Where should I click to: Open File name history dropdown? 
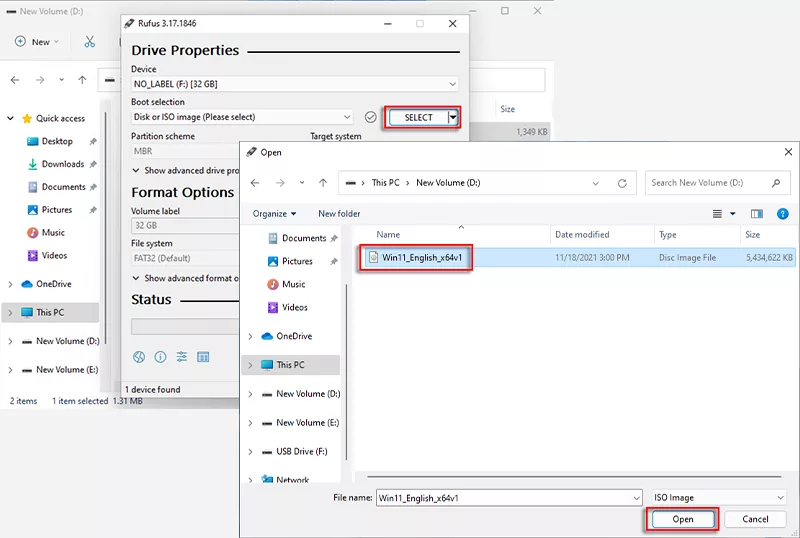point(636,498)
